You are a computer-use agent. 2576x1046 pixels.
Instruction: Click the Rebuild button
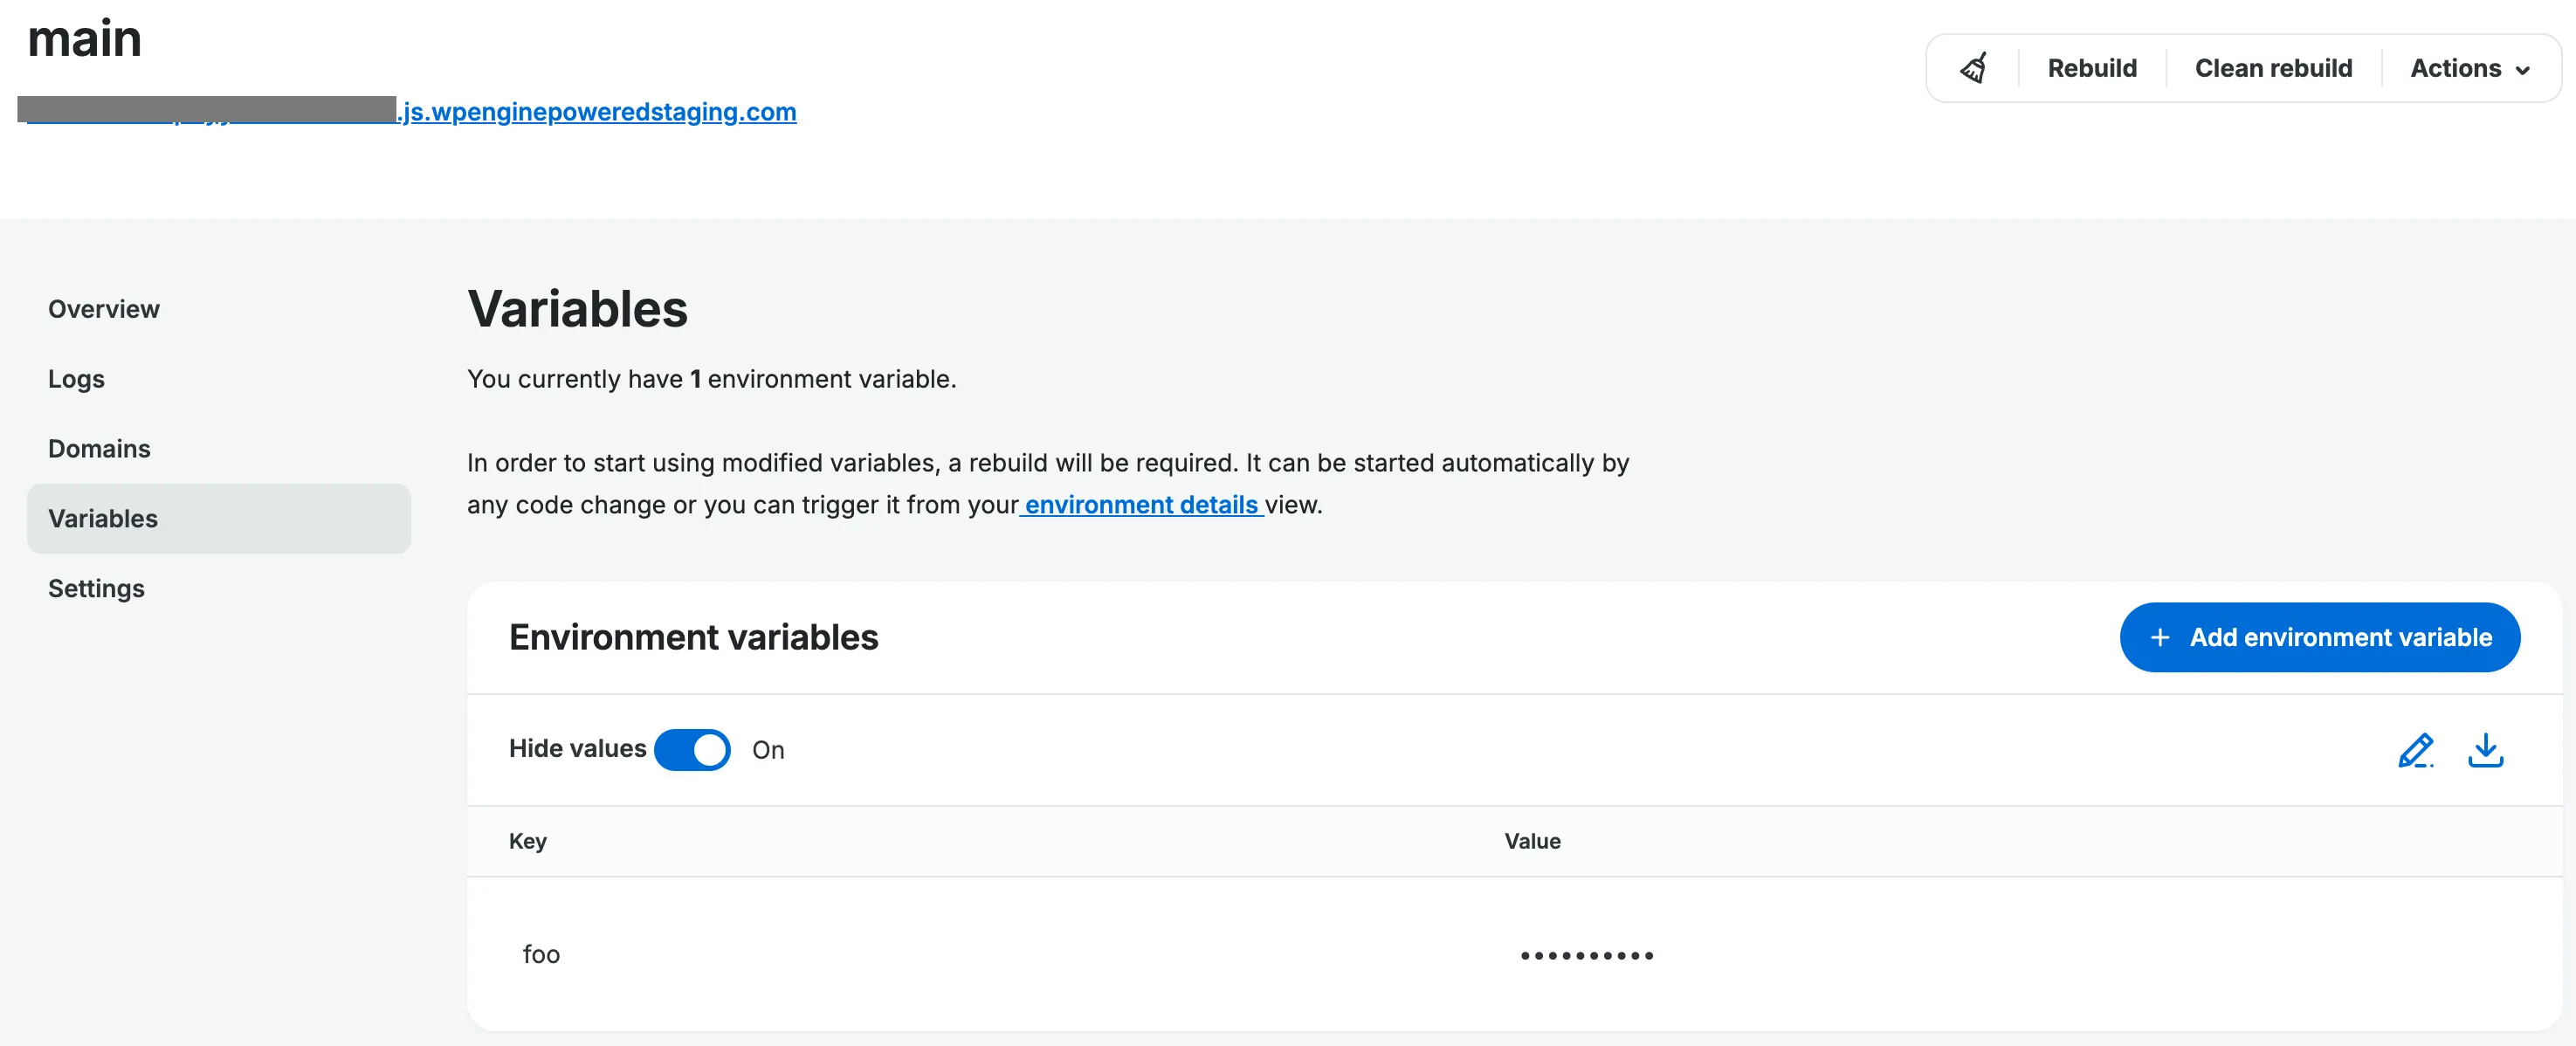tap(2092, 68)
